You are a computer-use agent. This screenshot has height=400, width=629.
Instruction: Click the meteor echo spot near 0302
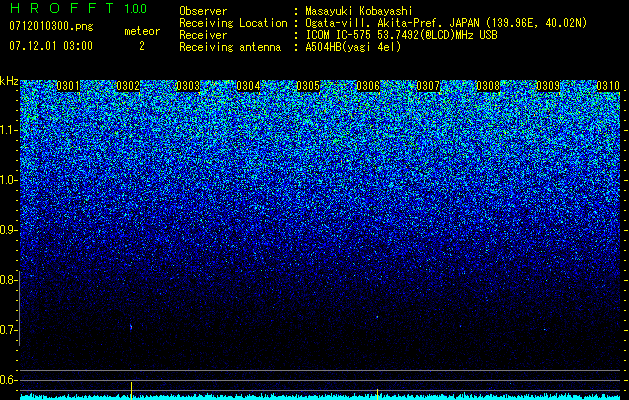pos(131,327)
